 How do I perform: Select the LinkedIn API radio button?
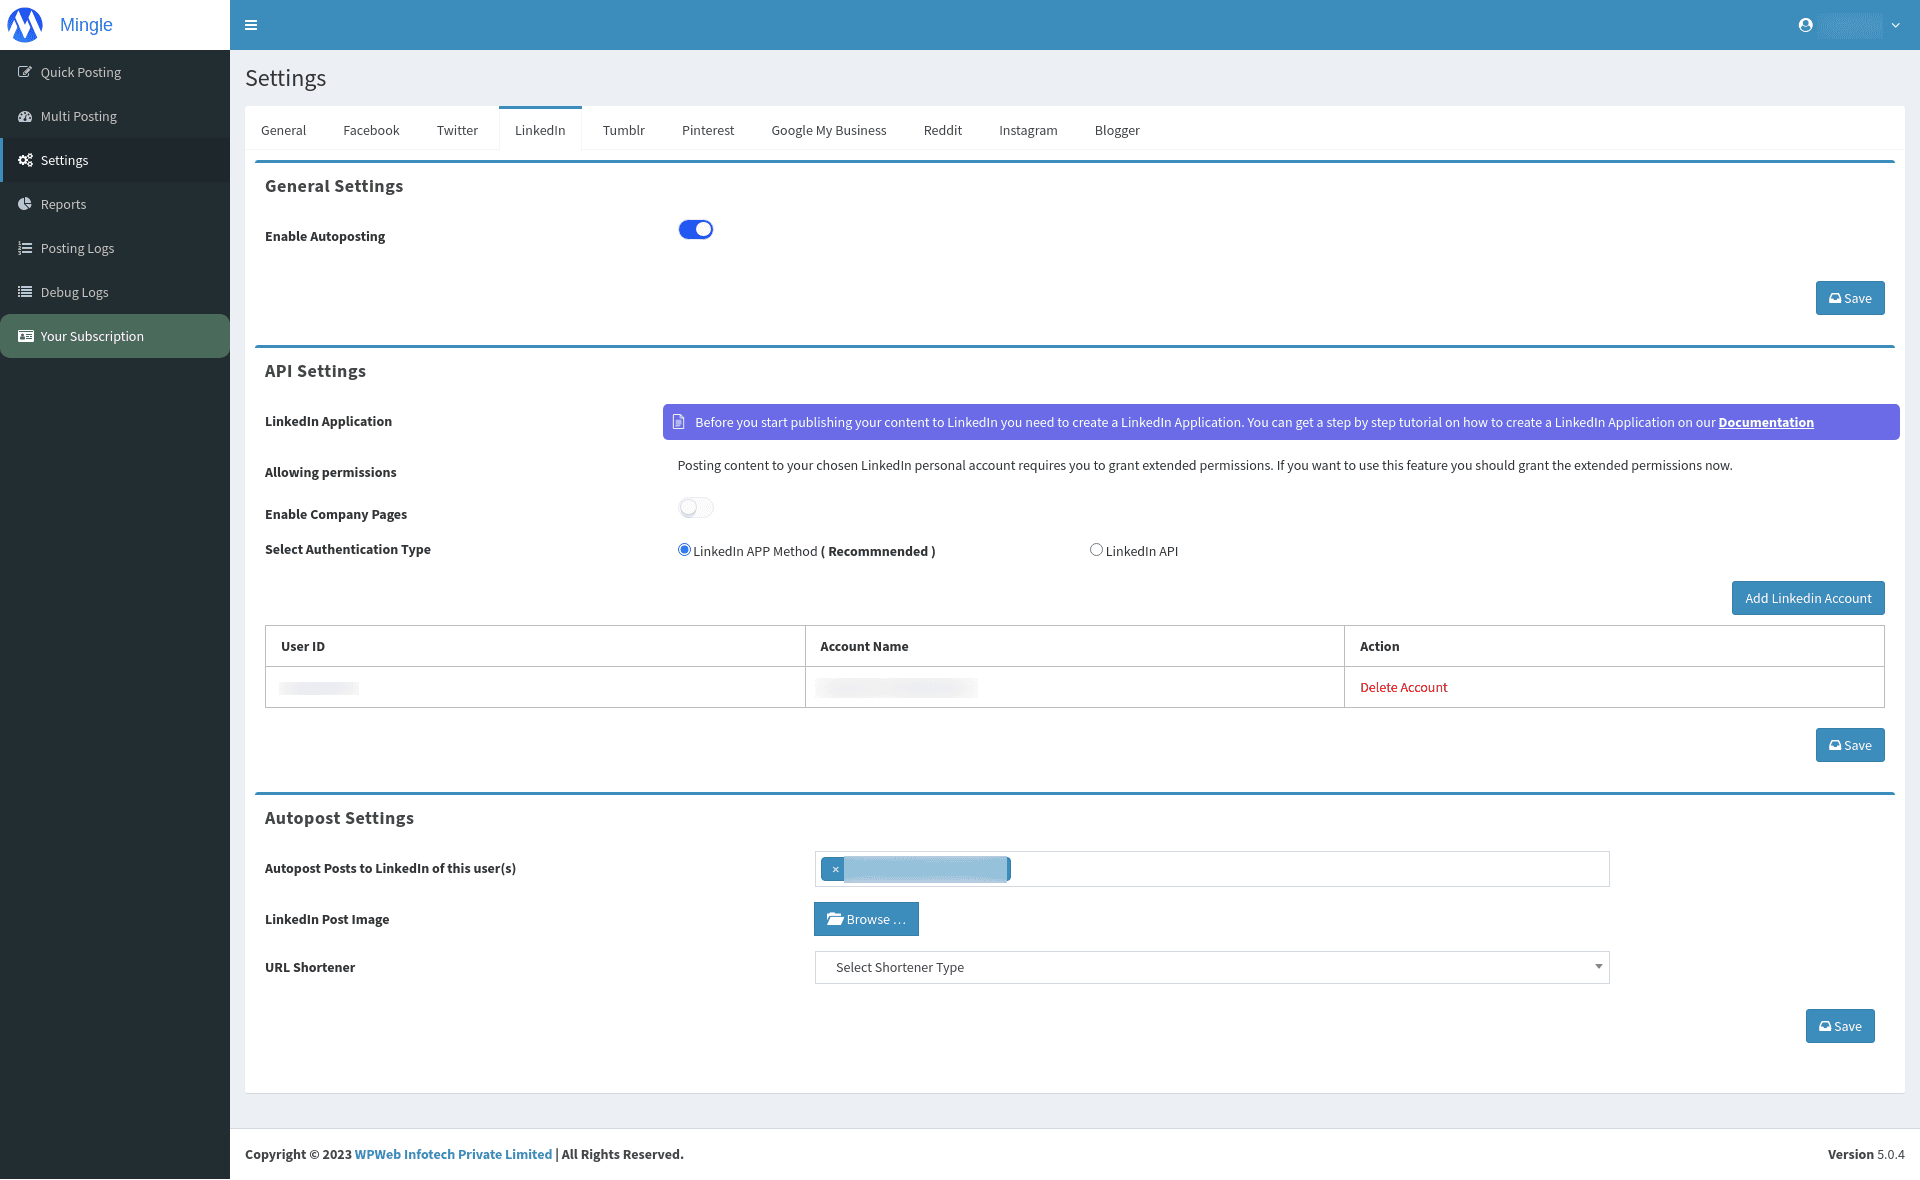pyautogui.click(x=1096, y=549)
